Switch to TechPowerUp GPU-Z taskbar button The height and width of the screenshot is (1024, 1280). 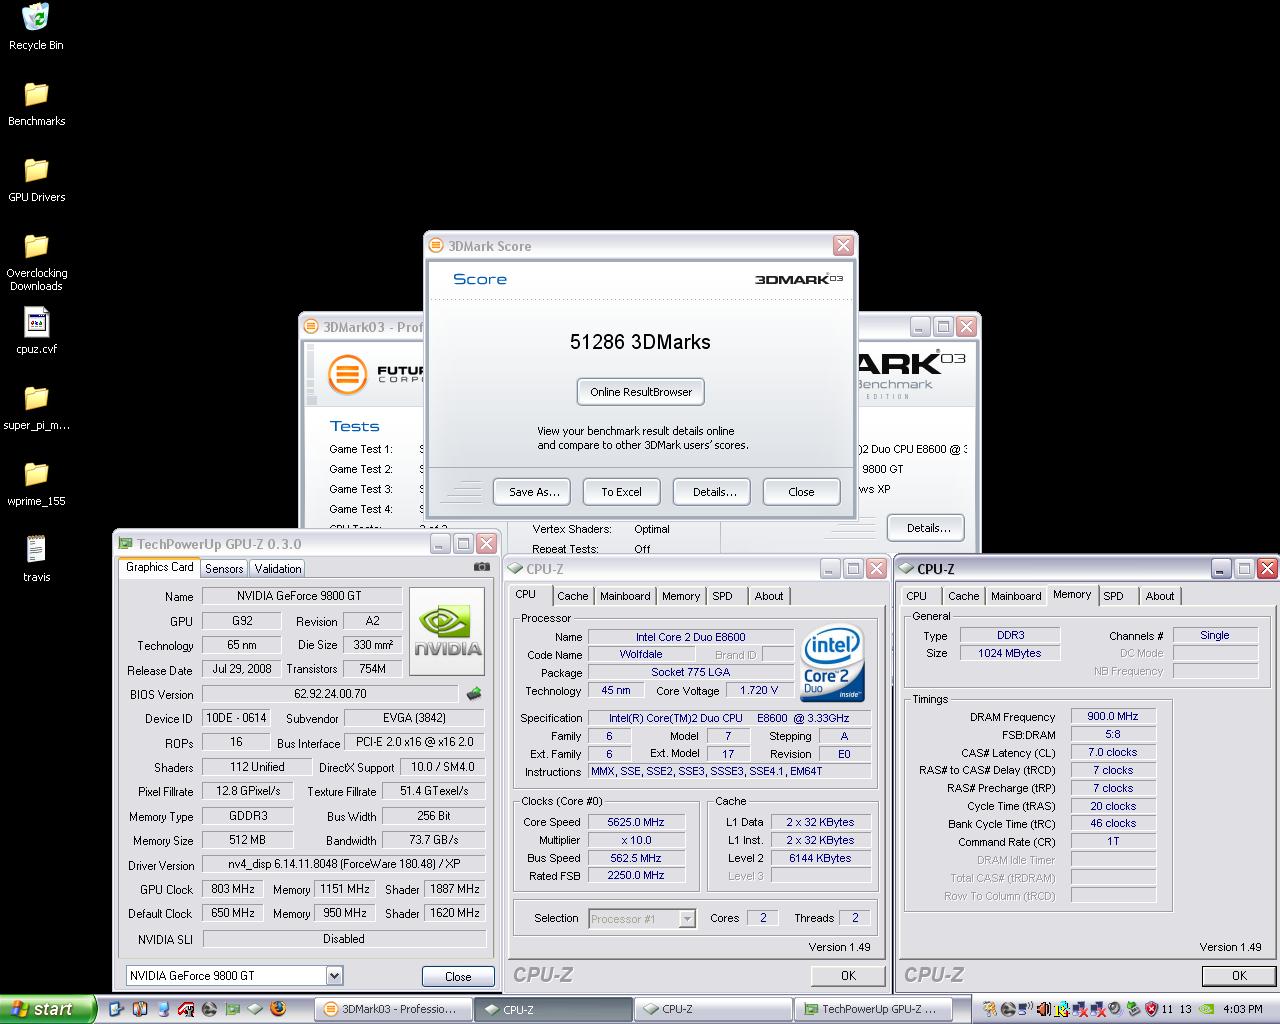872,1009
